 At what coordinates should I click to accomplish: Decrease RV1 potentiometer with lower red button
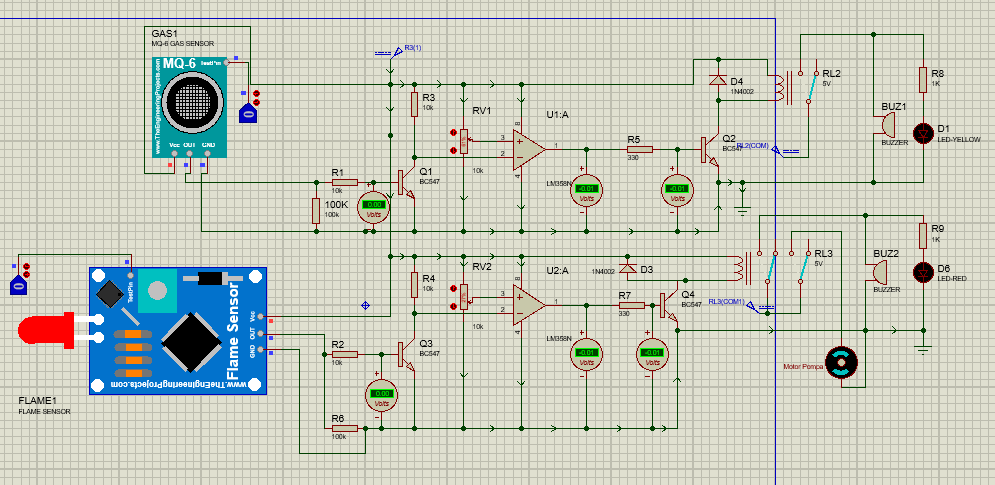454,150
